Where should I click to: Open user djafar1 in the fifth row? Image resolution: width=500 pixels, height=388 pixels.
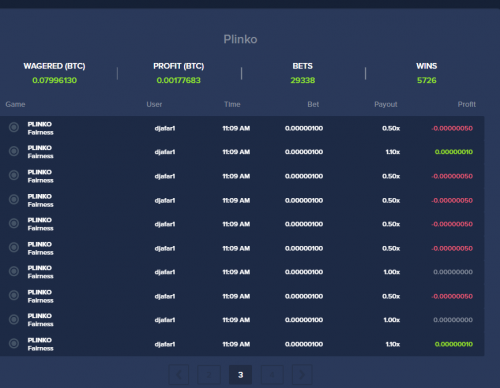coord(165,224)
